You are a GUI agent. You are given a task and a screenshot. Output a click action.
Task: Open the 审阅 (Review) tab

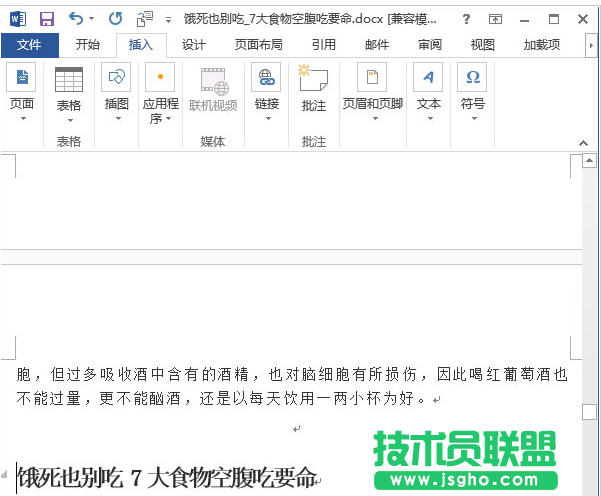click(429, 45)
